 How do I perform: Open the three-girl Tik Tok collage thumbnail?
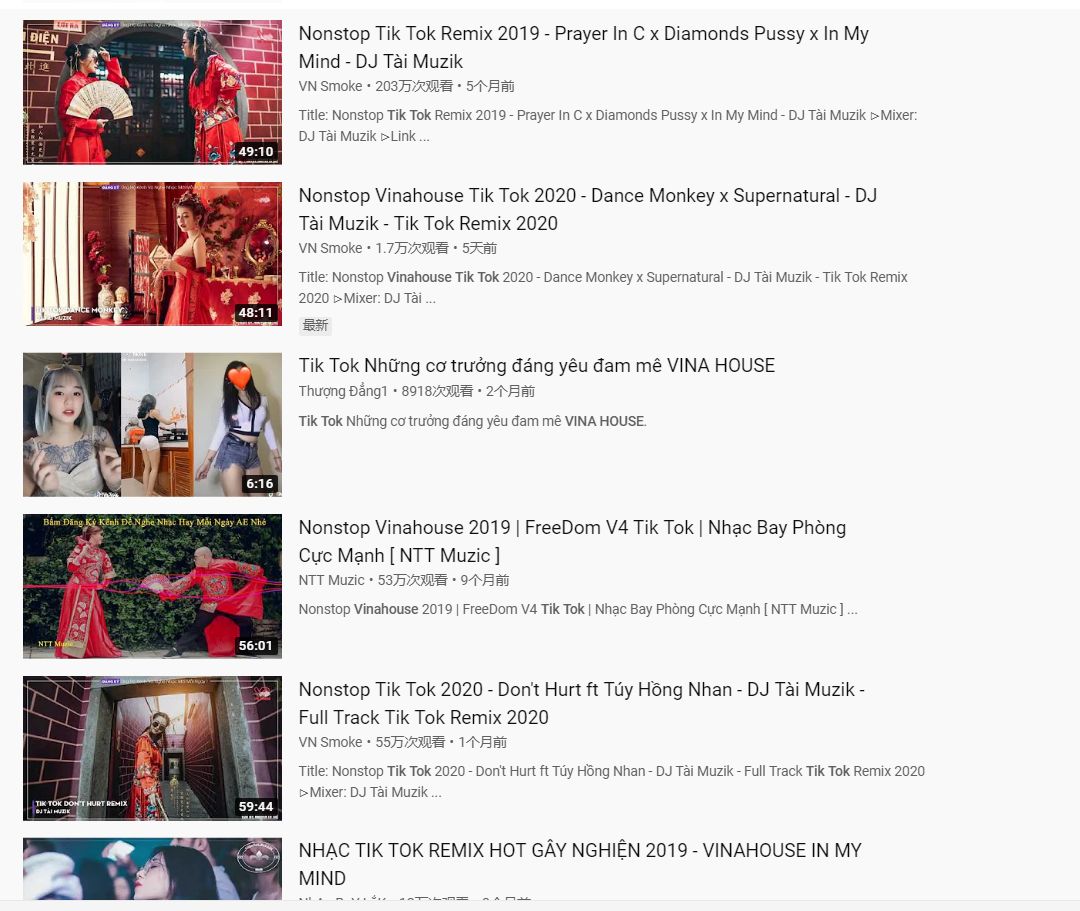152,425
